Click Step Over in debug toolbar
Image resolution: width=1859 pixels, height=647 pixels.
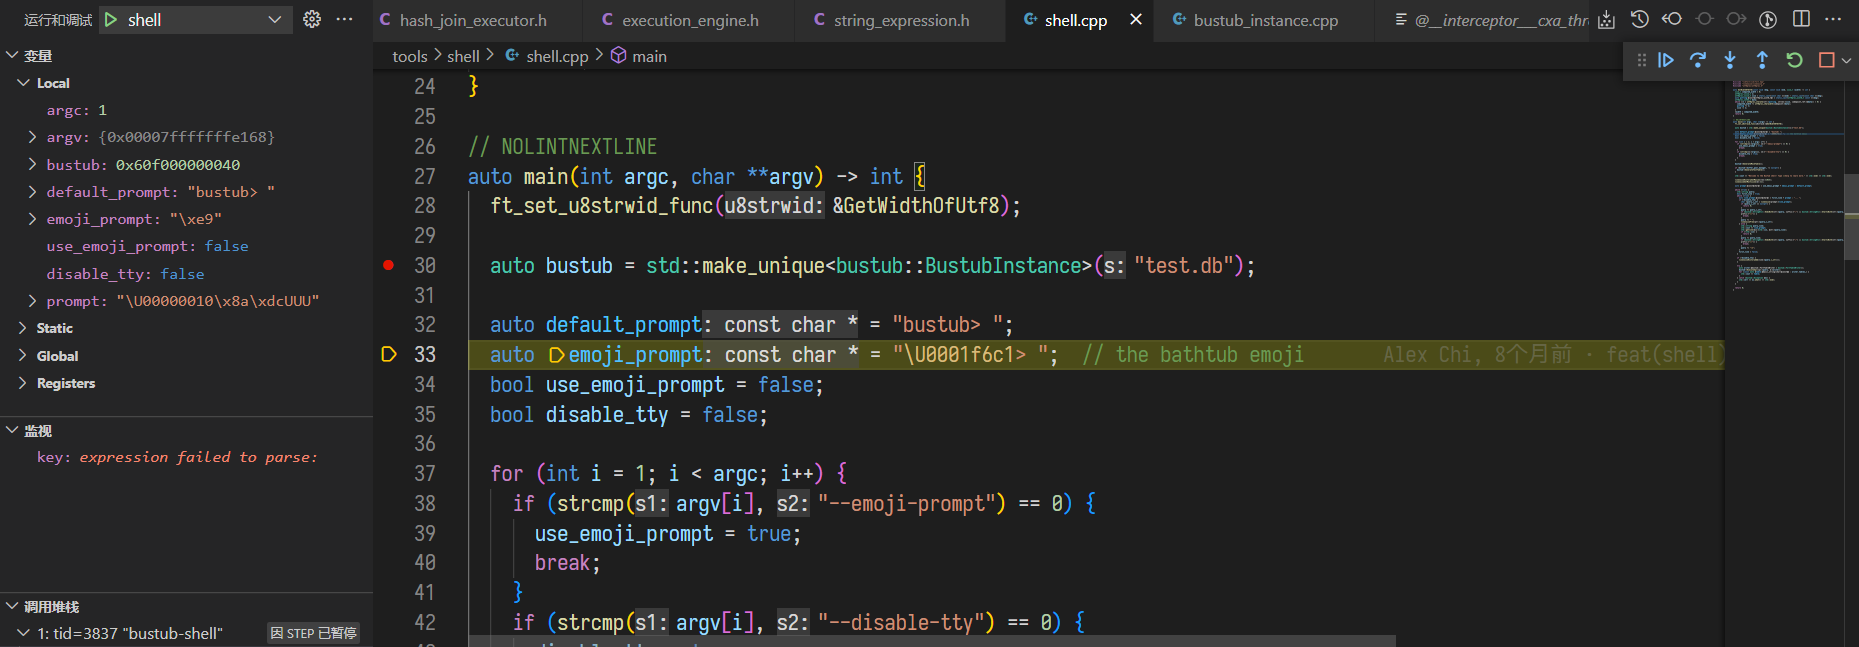(1698, 60)
